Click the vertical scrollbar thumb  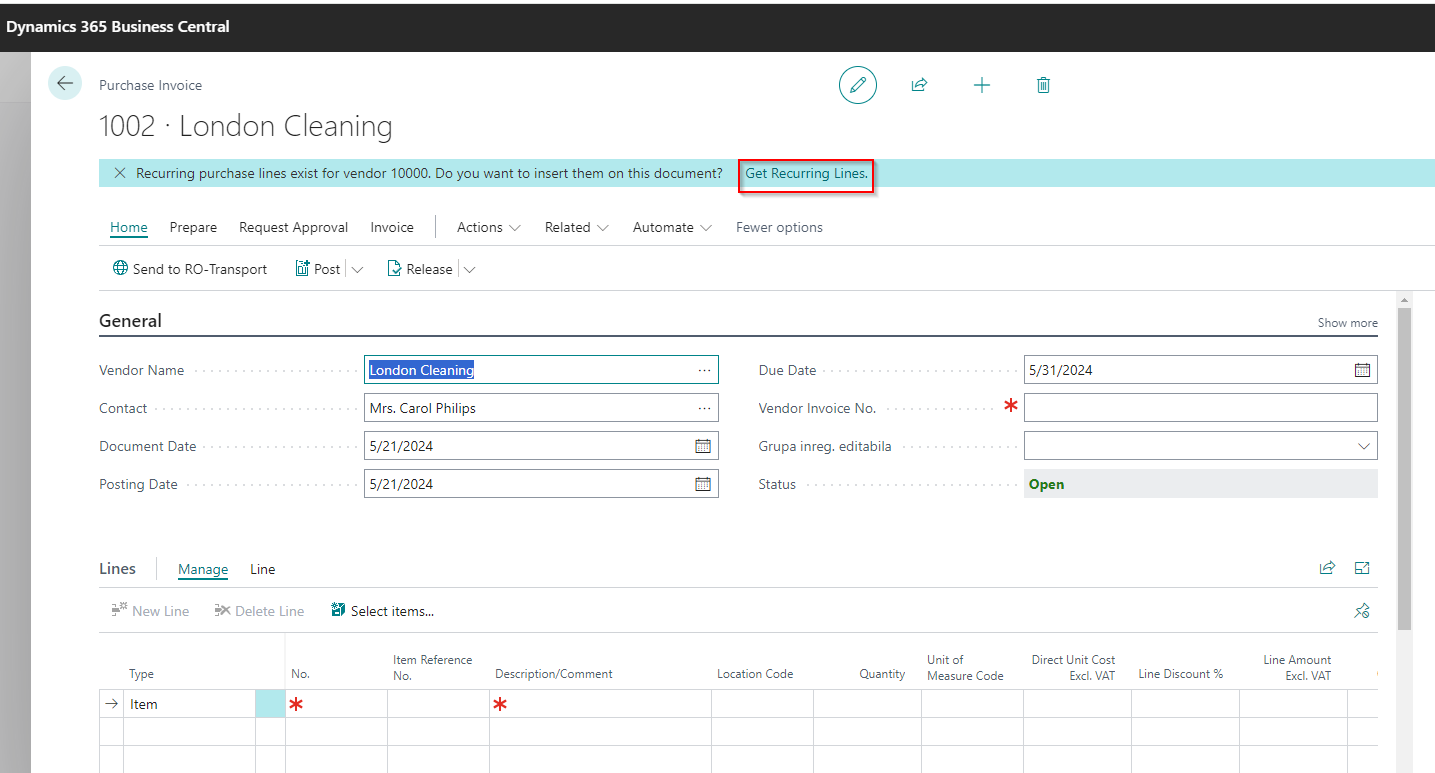[1404, 468]
